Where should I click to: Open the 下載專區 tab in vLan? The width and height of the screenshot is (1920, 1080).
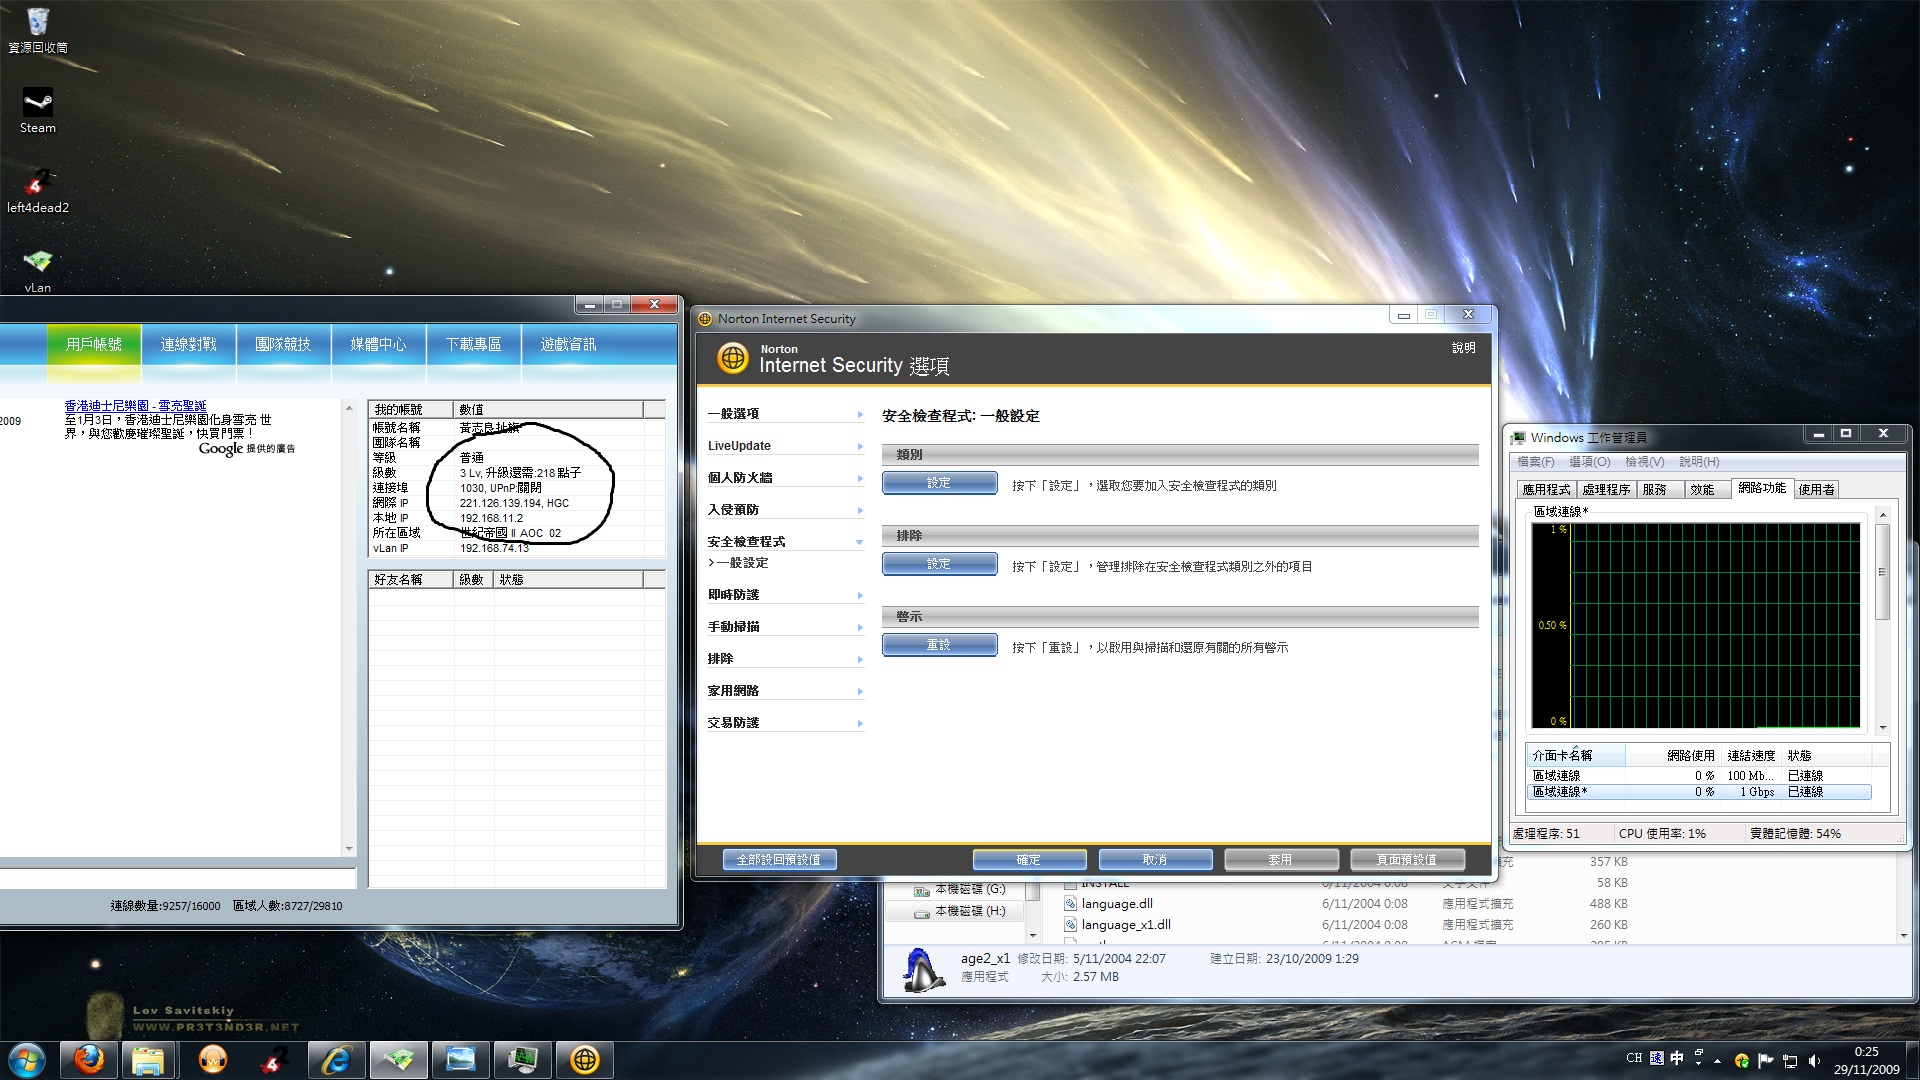473,344
